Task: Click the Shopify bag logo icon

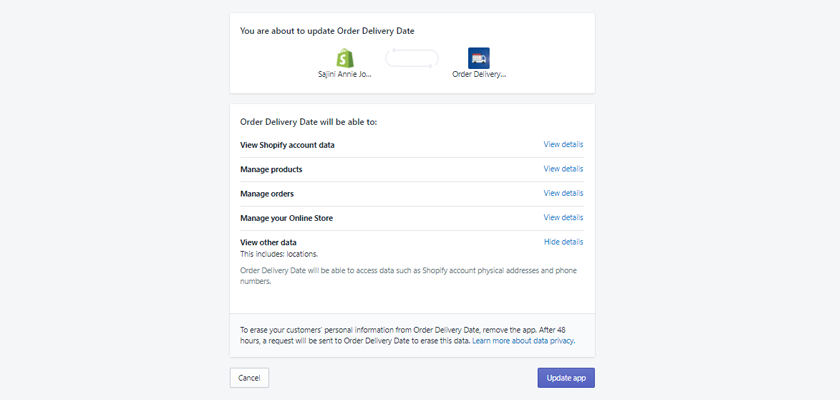Action: click(x=345, y=58)
